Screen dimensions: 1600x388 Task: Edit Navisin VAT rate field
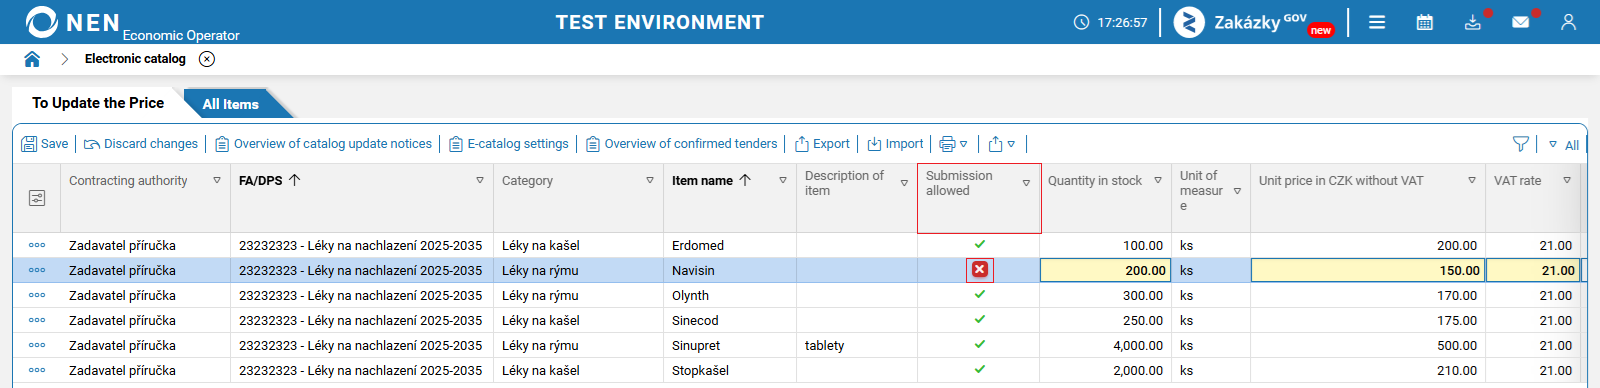coord(1533,270)
